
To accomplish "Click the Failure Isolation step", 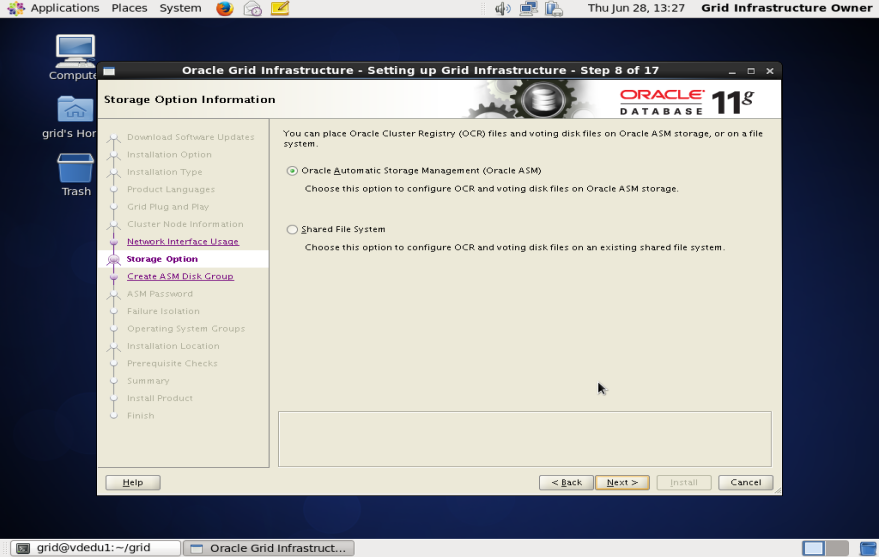I will 163,311.
